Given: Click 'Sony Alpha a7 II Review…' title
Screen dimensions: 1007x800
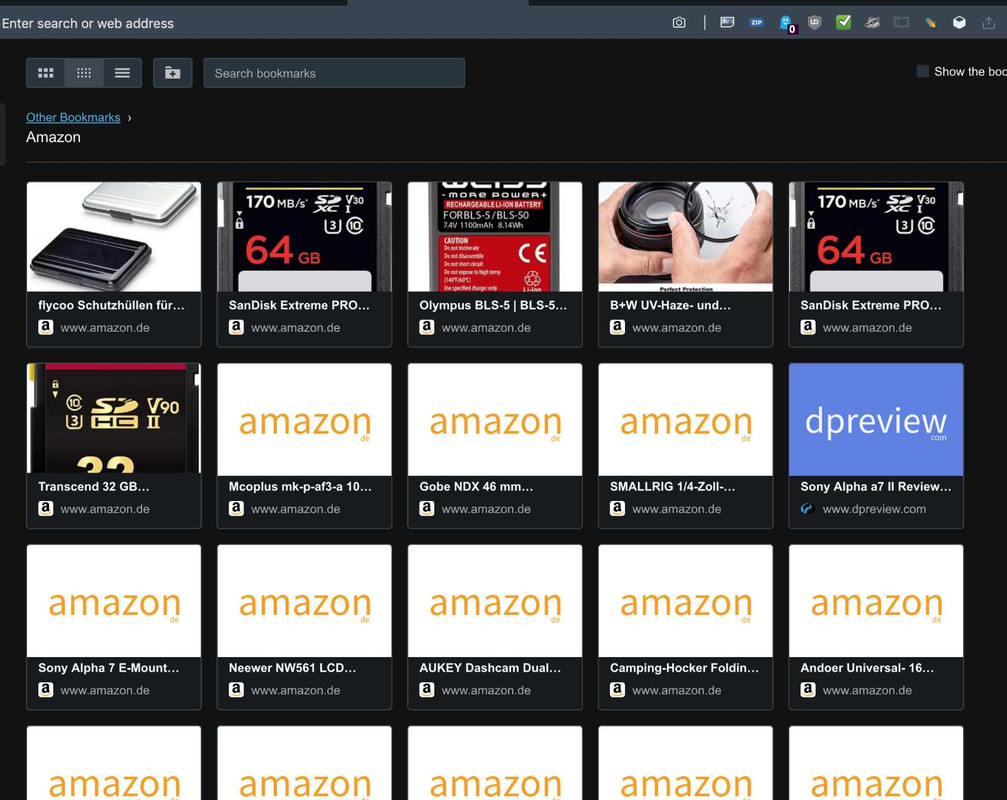Looking at the screenshot, I should (x=876, y=487).
